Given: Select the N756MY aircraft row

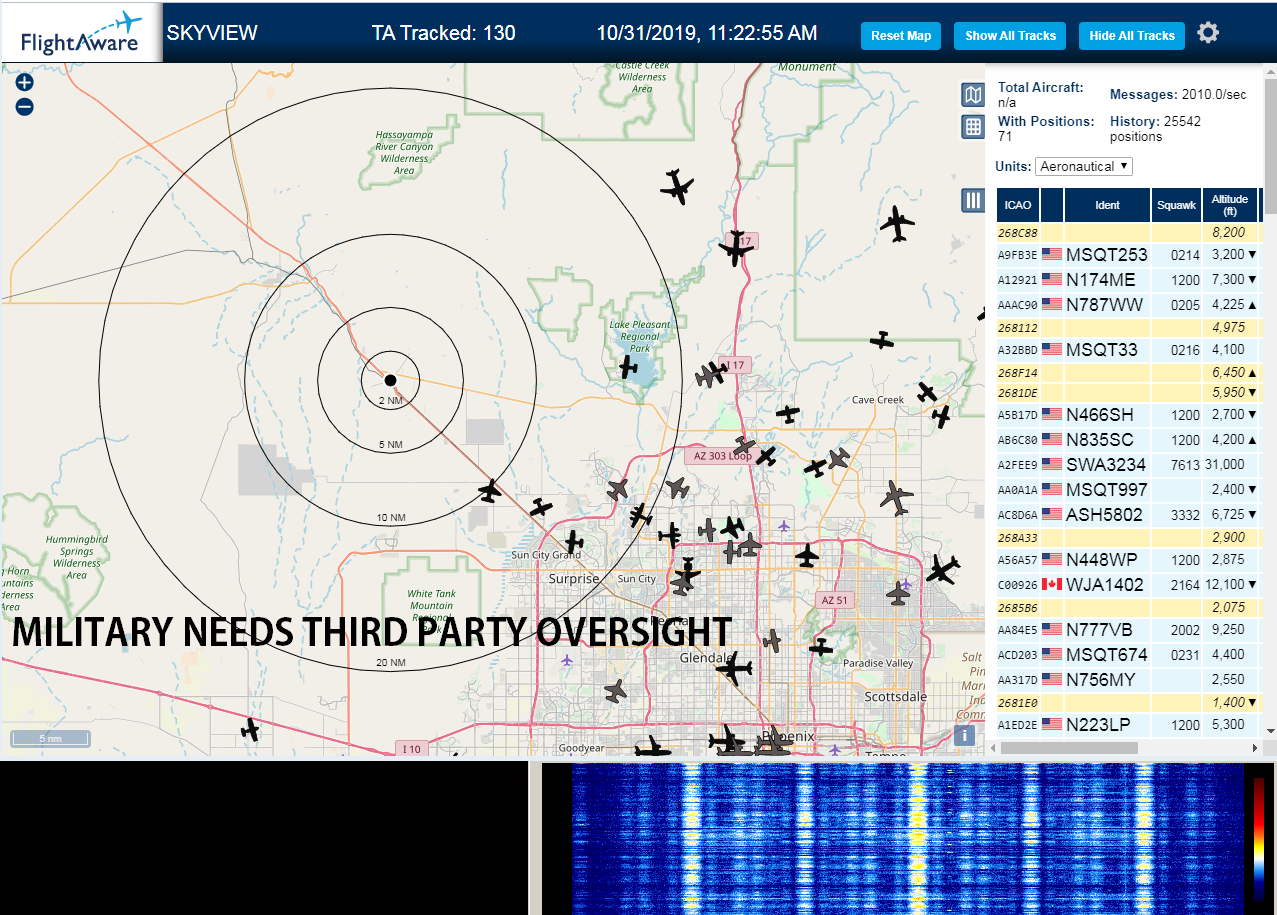Looking at the screenshot, I should (x=1128, y=679).
